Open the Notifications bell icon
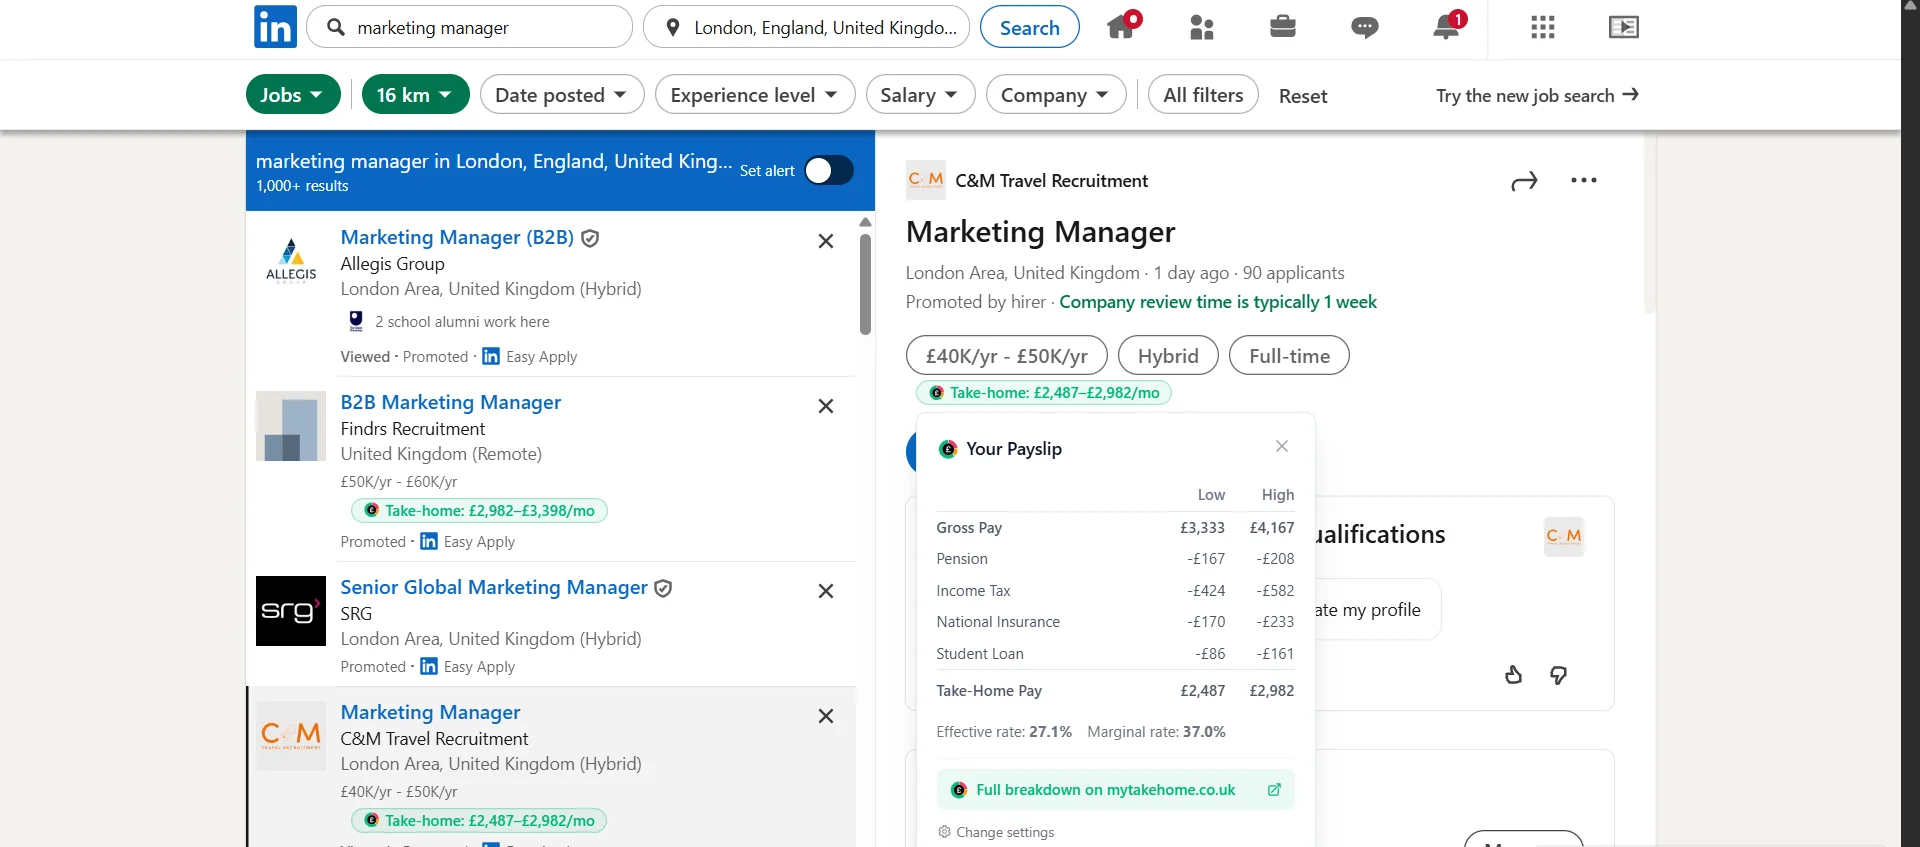This screenshot has height=847, width=1920. click(1448, 25)
